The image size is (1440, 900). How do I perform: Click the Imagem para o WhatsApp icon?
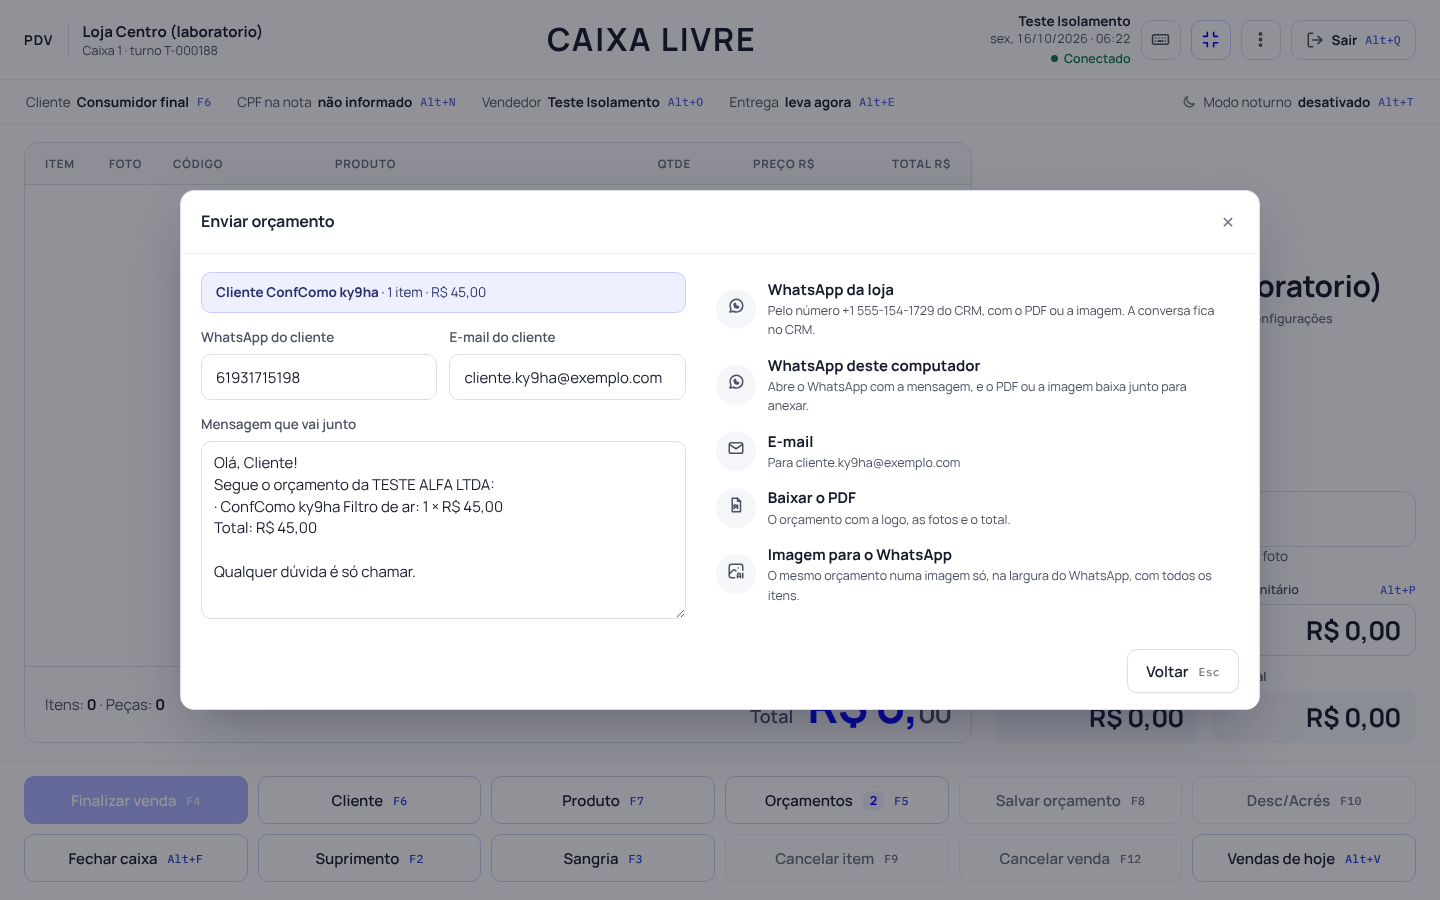point(736,572)
